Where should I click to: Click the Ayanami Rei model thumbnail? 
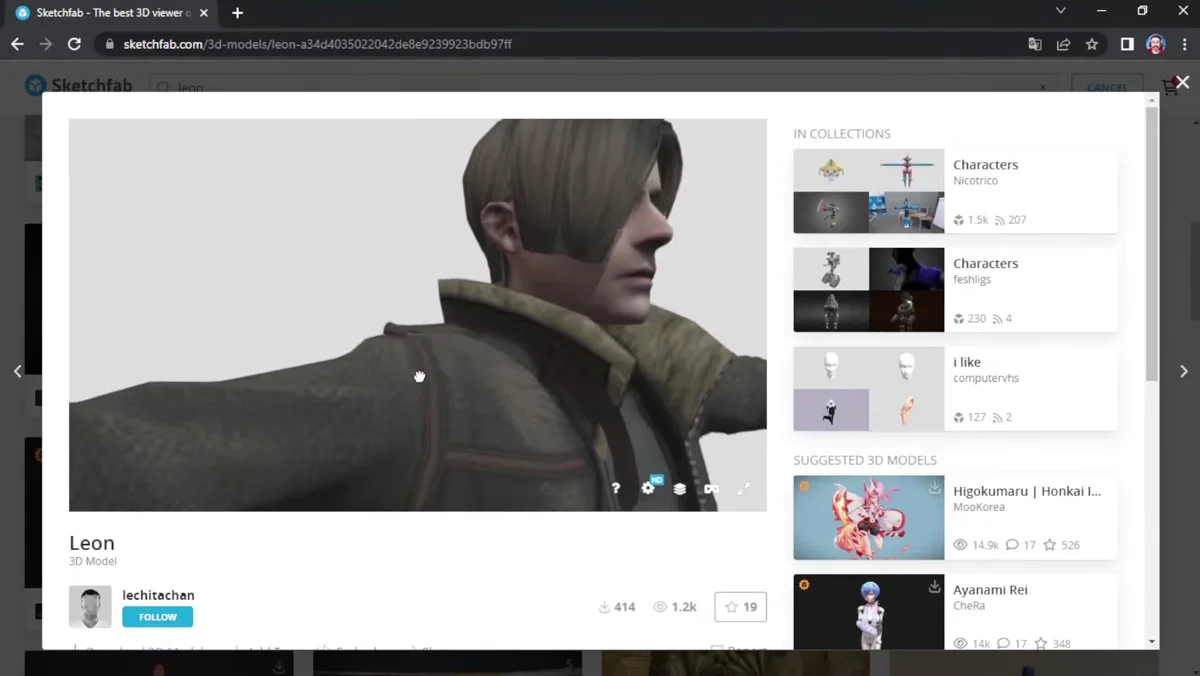click(x=868, y=612)
